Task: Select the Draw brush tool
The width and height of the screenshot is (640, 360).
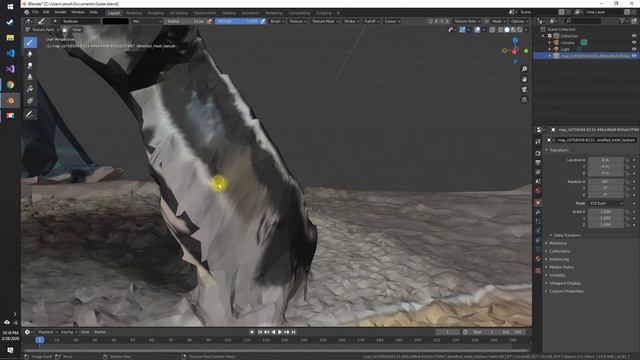Action: pyautogui.click(x=30, y=42)
